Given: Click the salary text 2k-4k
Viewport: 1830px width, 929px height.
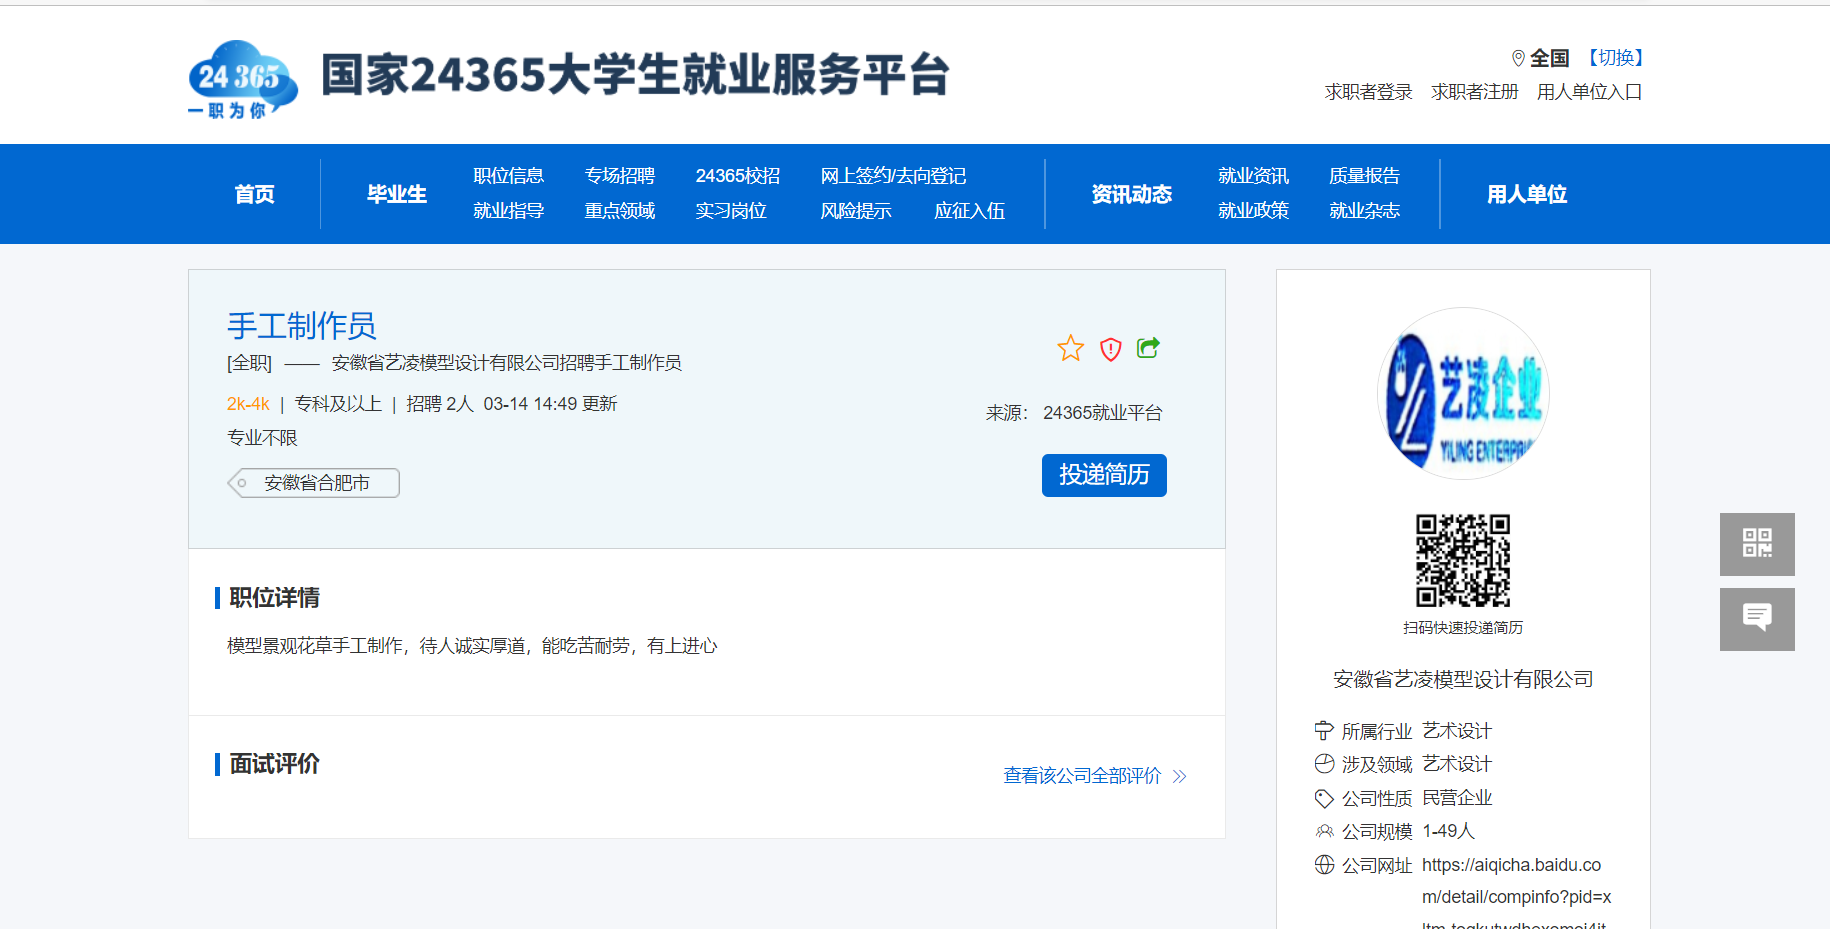Looking at the screenshot, I should coord(248,404).
